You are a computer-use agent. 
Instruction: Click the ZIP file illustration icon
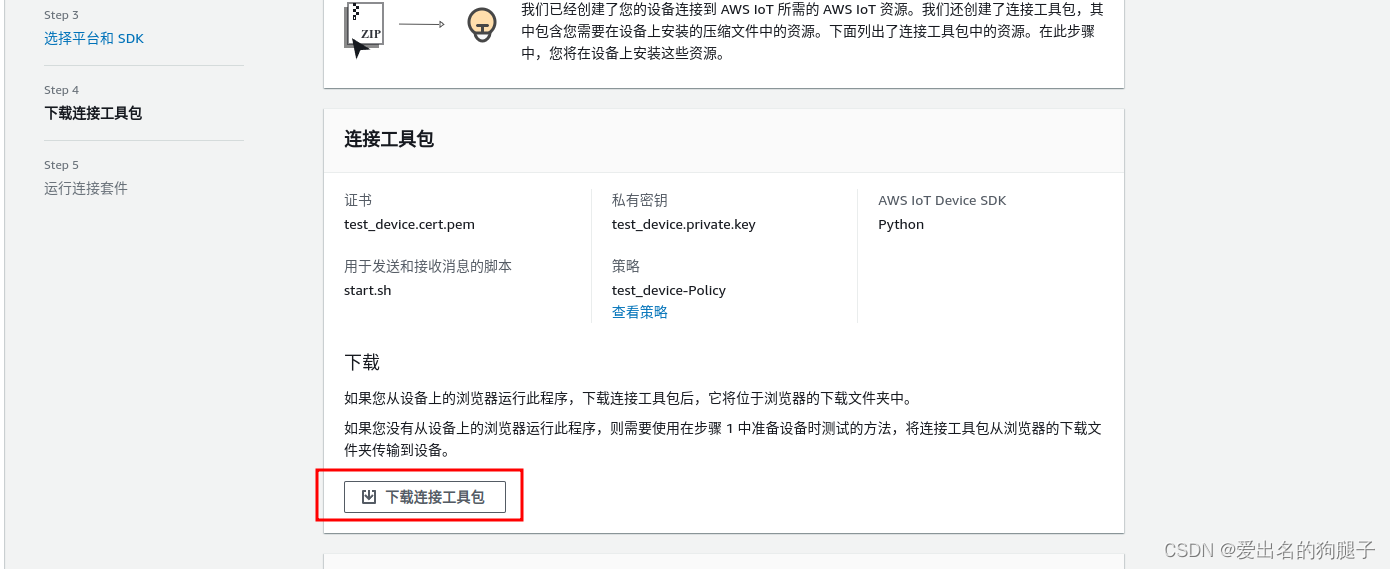(x=364, y=28)
